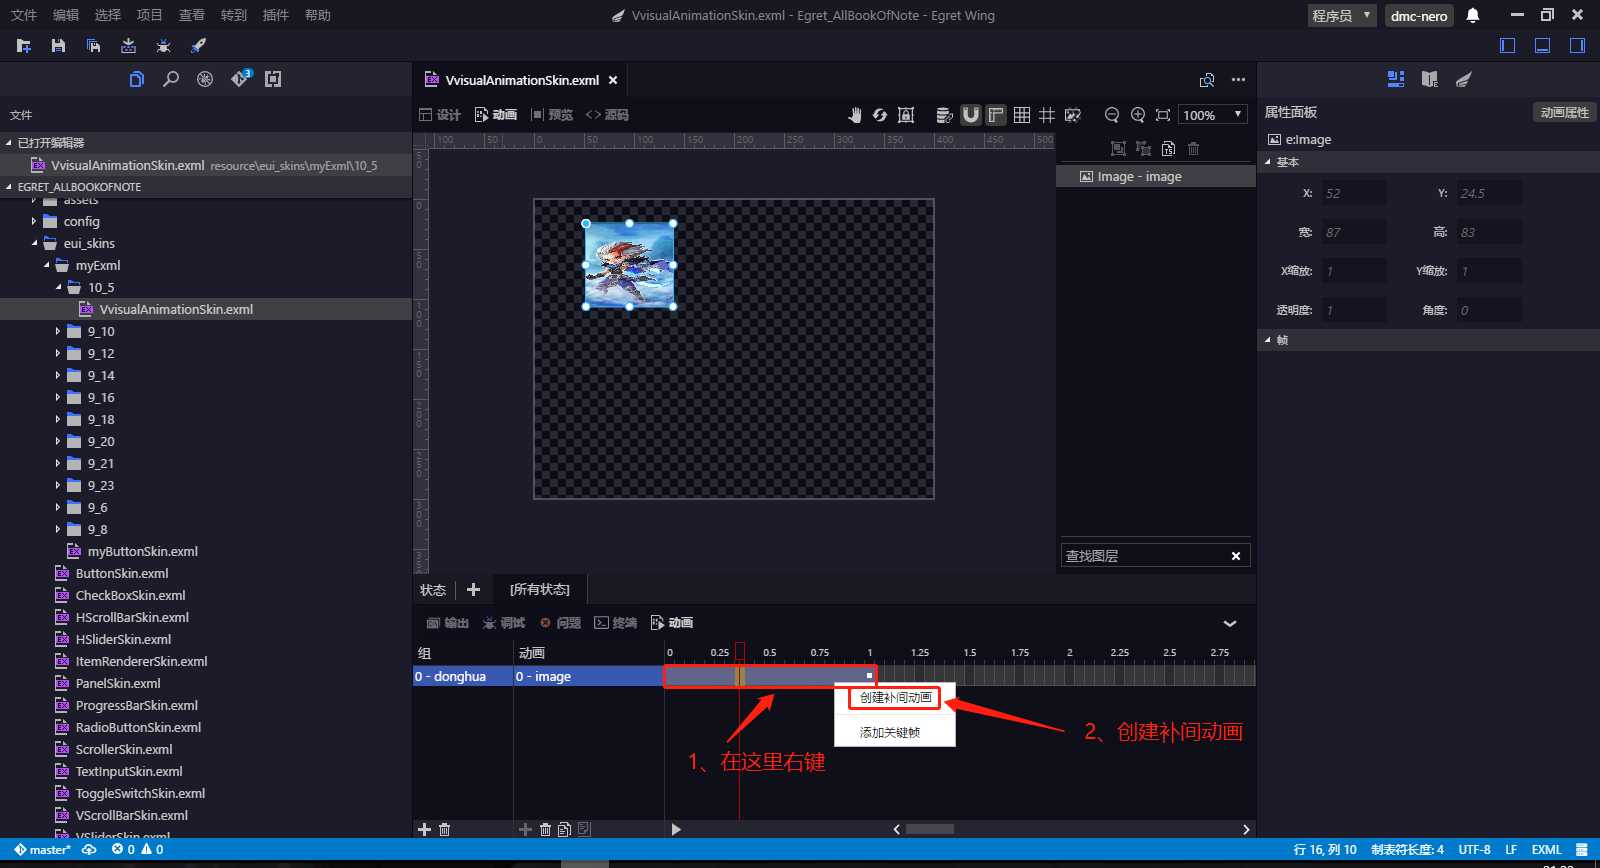Zoom out the stage view
Screen dimensions: 1600x868
(1111, 115)
